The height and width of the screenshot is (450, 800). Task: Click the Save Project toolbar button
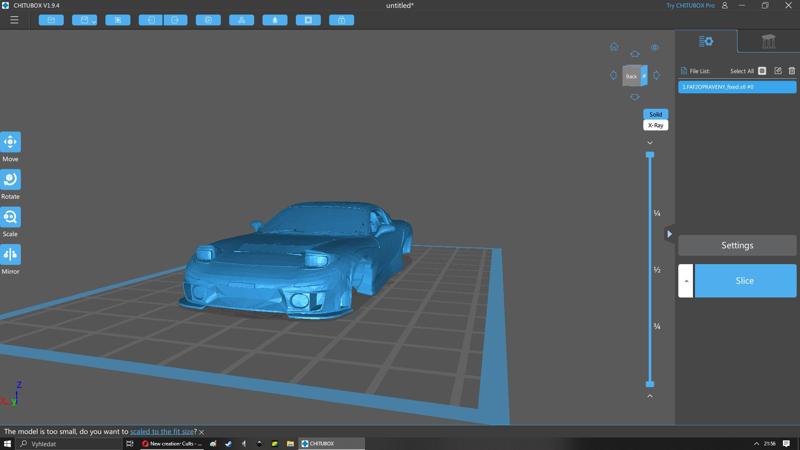coord(82,20)
